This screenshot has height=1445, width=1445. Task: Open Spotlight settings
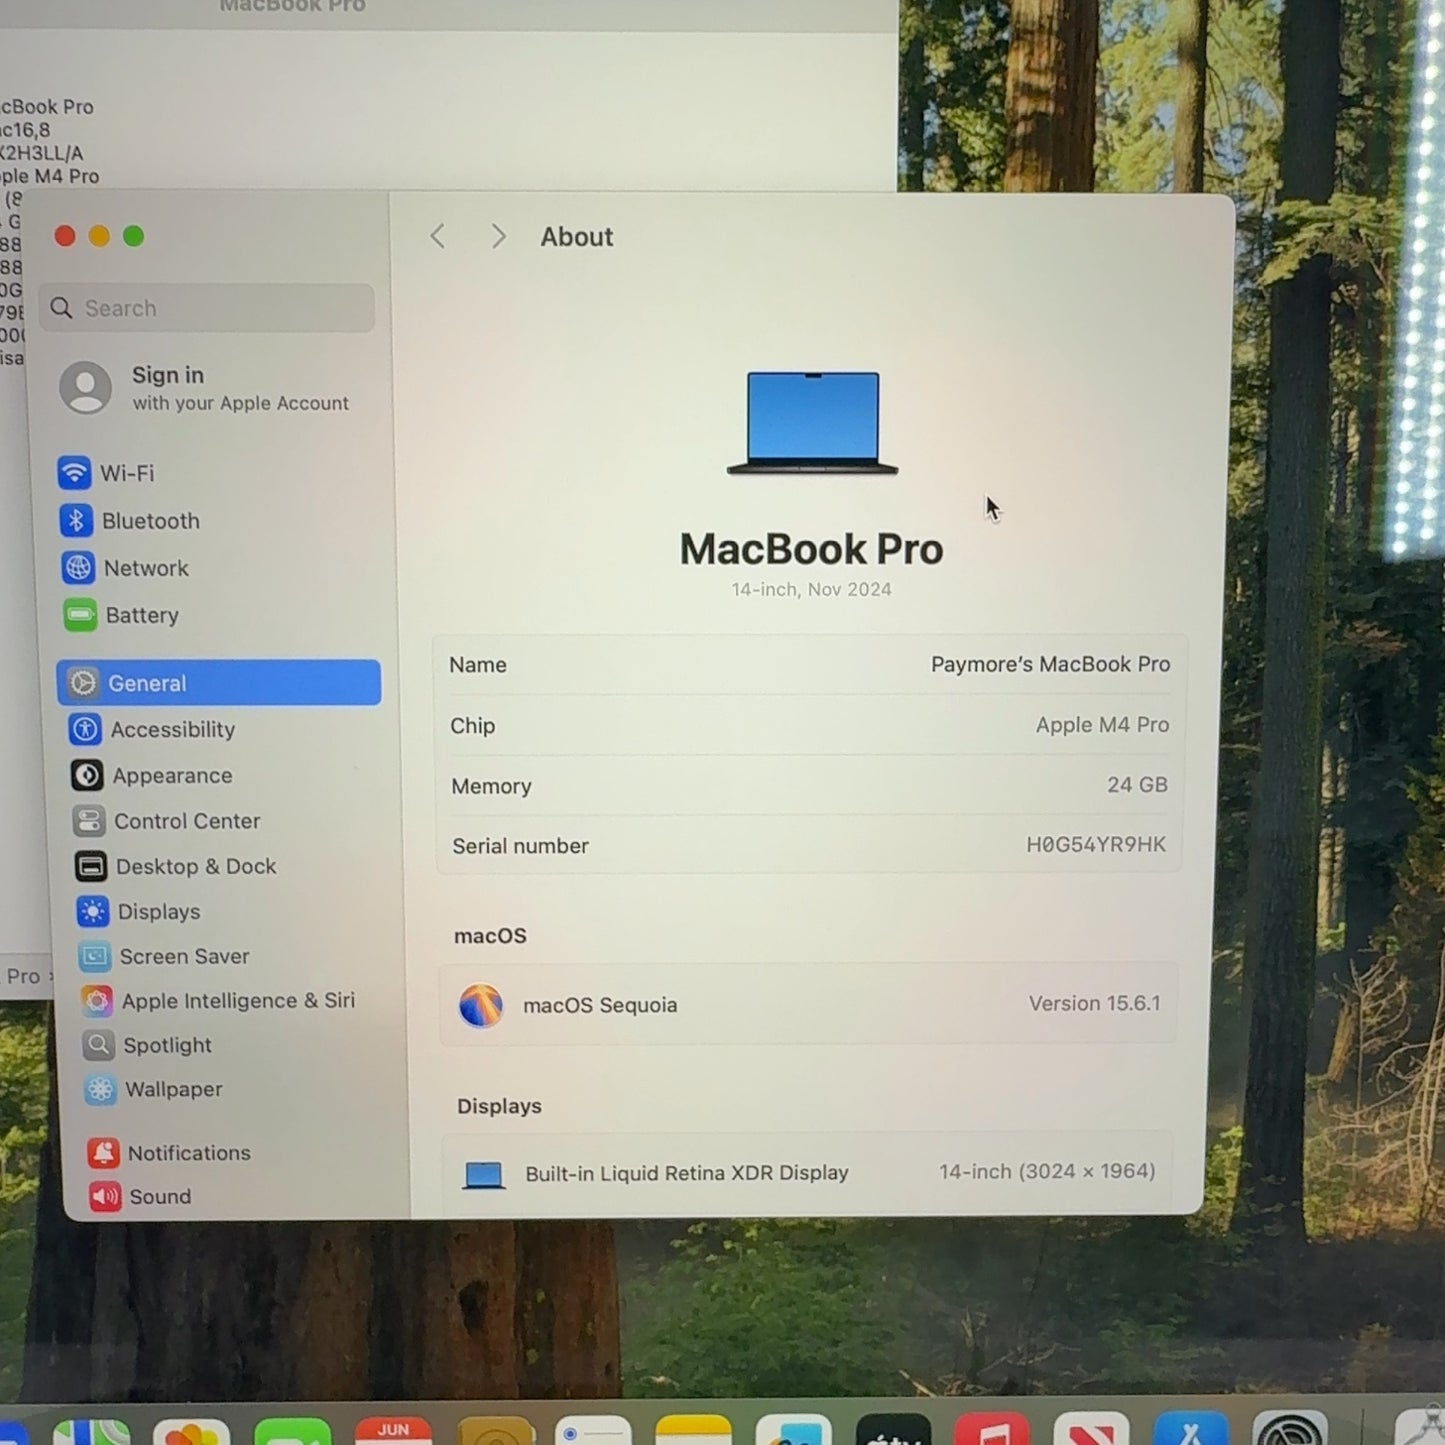click(x=148, y=1046)
